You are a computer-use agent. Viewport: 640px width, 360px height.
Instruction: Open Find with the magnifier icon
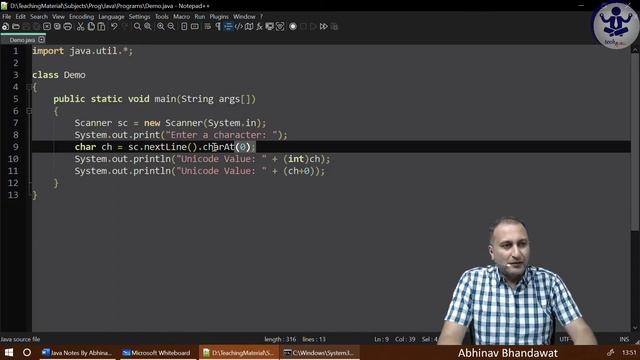click(138, 27)
